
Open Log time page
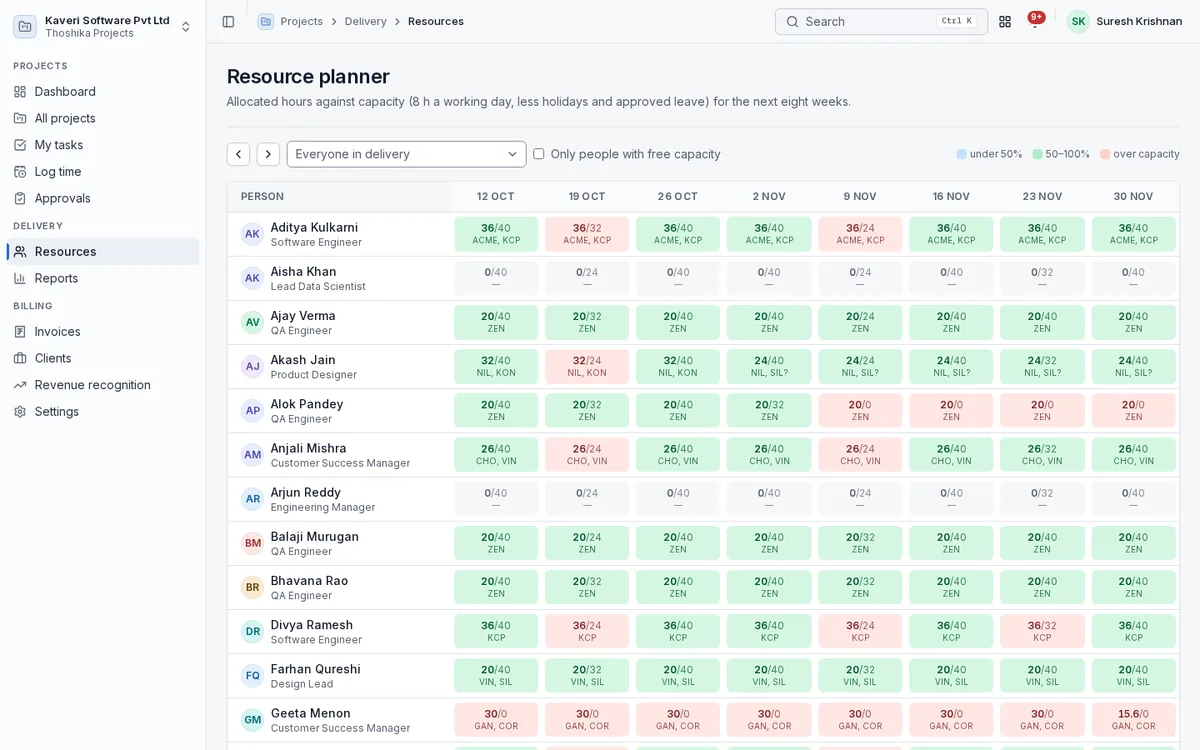click(103, 171)
